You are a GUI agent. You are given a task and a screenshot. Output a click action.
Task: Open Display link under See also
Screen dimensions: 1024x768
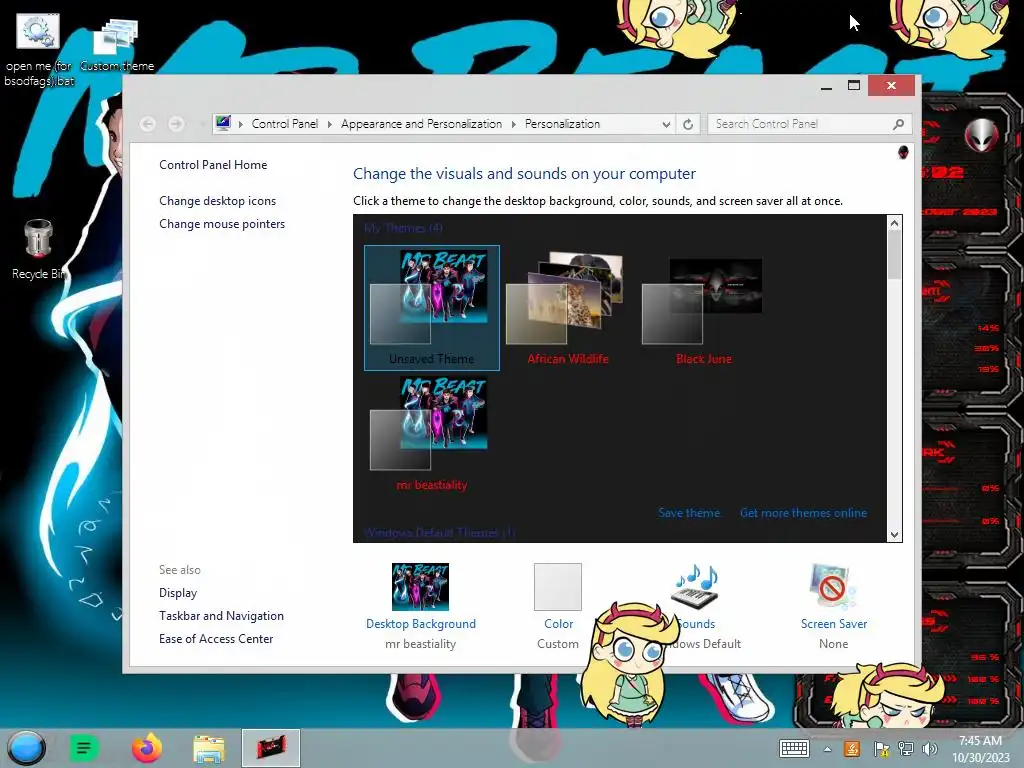(178, 592)
